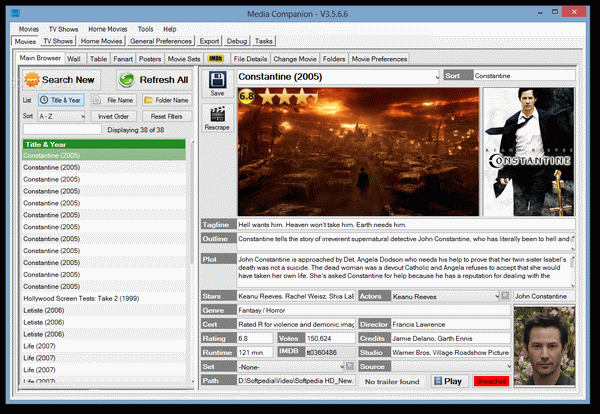Switch list mode to File Name
Viewport: 600px width, 414px height.
pos(113,100)
